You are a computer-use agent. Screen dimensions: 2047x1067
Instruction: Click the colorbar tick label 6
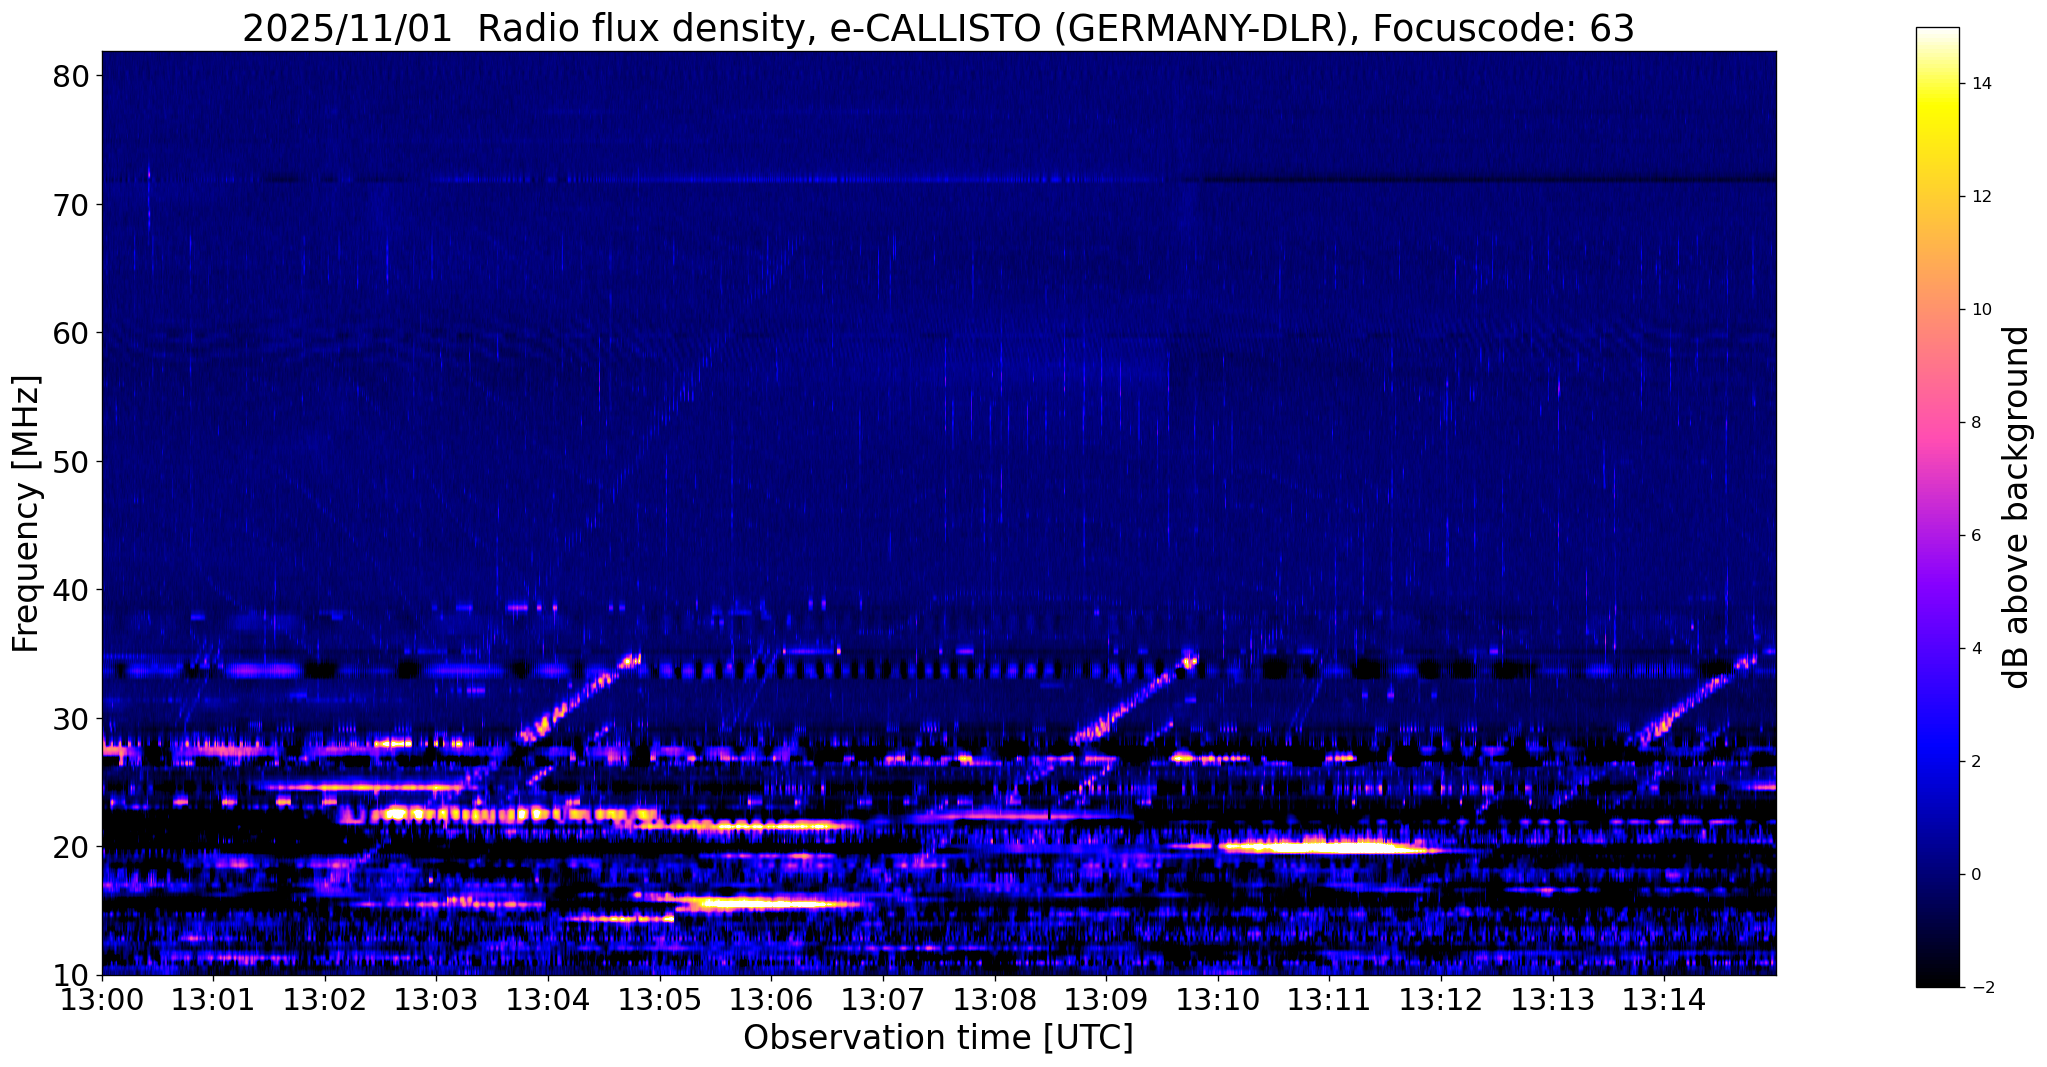tap(1976, 536)
